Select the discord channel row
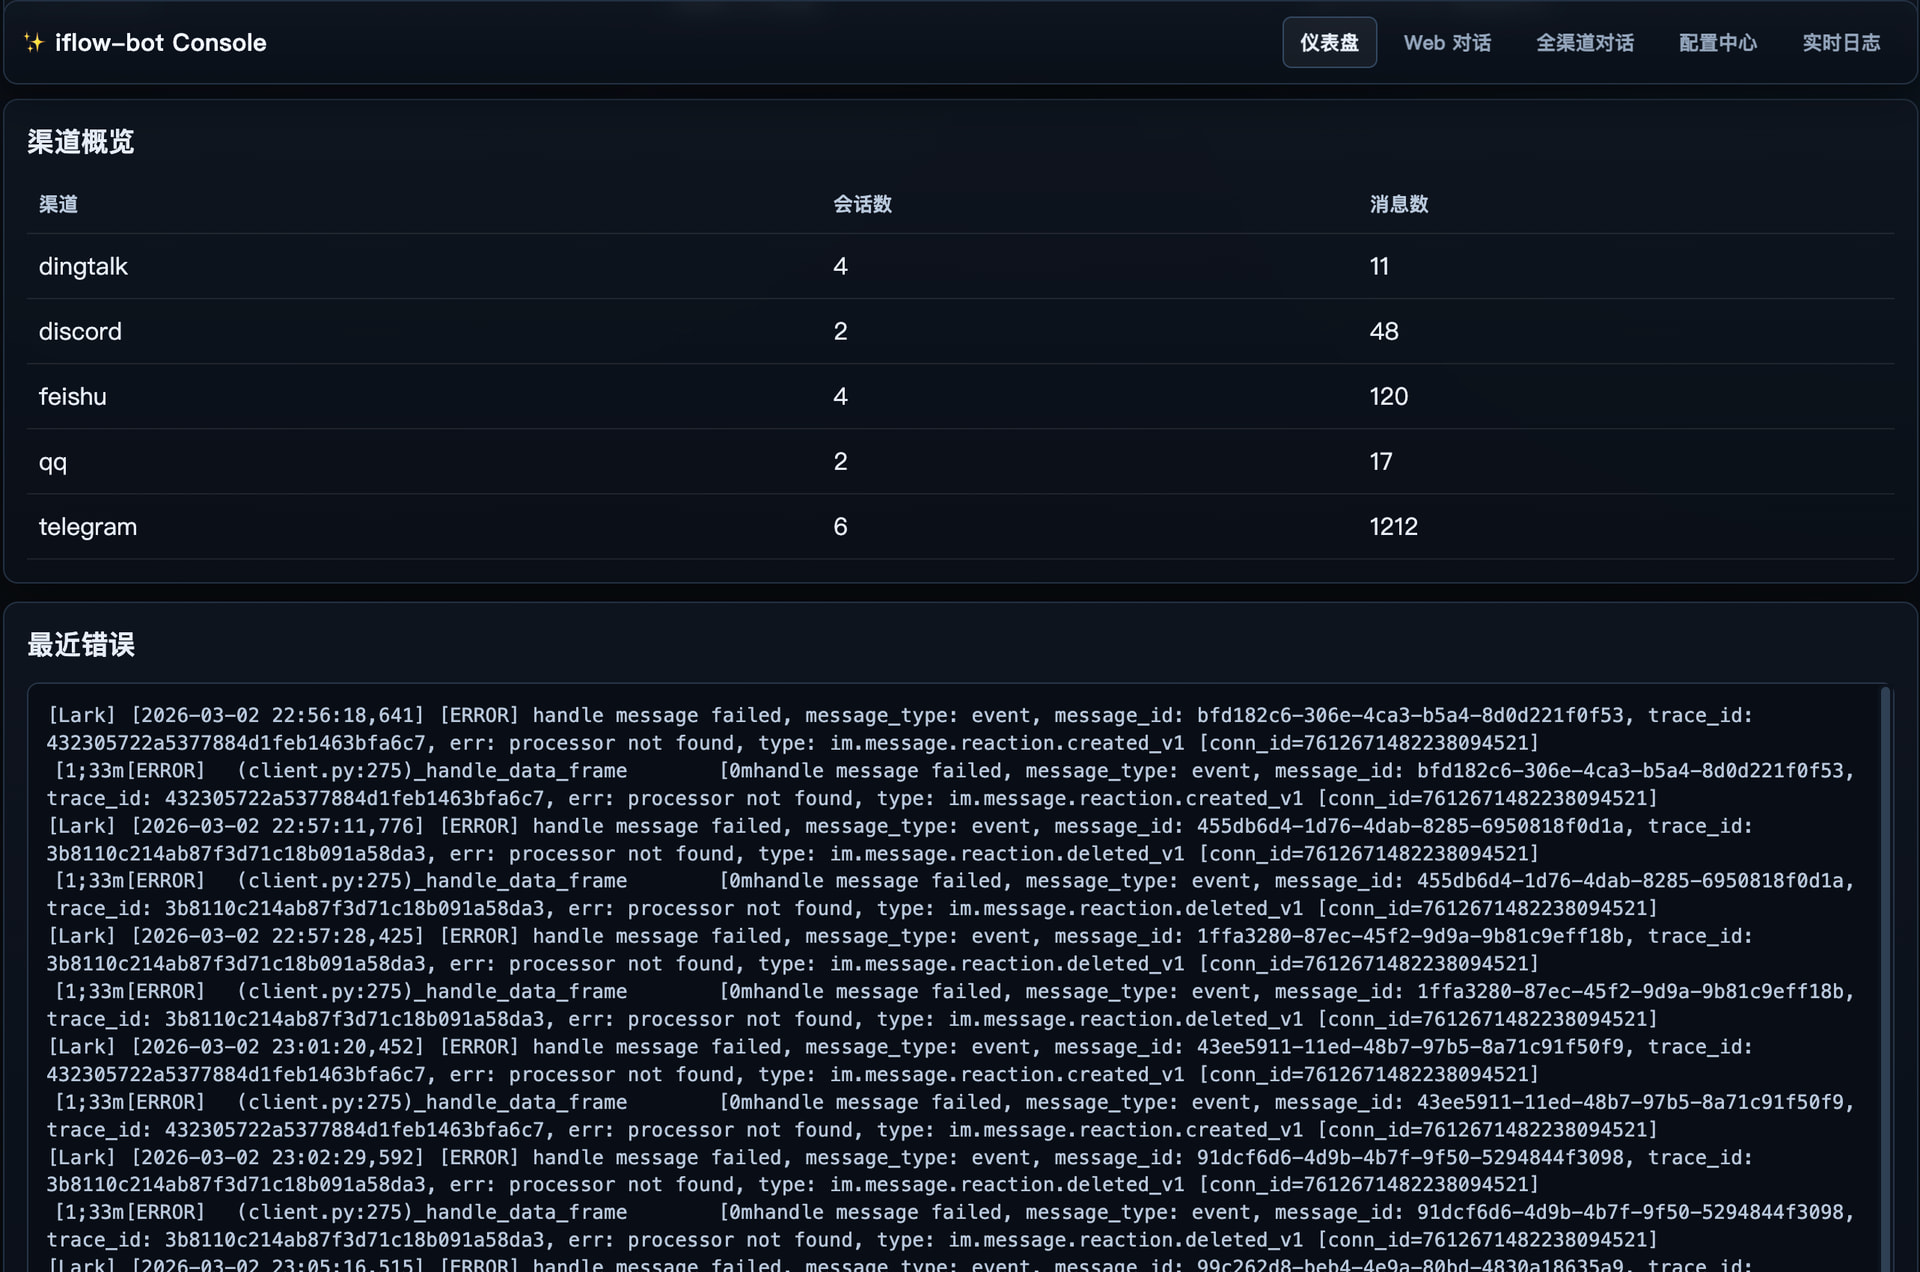 pyautogui.click(x=80, y=331)
